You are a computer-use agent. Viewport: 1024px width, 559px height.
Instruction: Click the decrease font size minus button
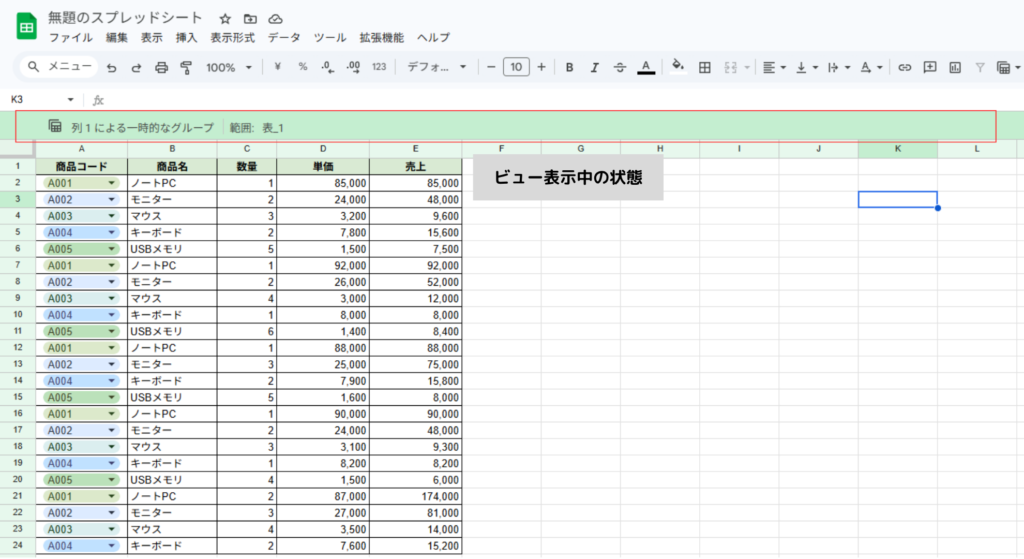491,68
